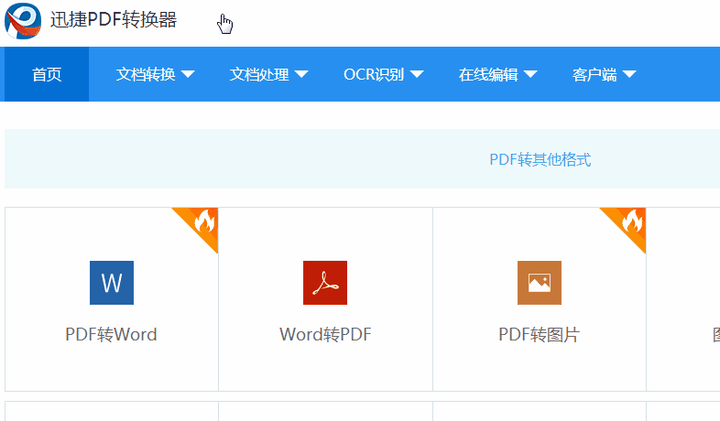Expand the arrow beside 客户端
This screenshot has height=421, width=720.
pyautogui.click(x=629, y=74)
